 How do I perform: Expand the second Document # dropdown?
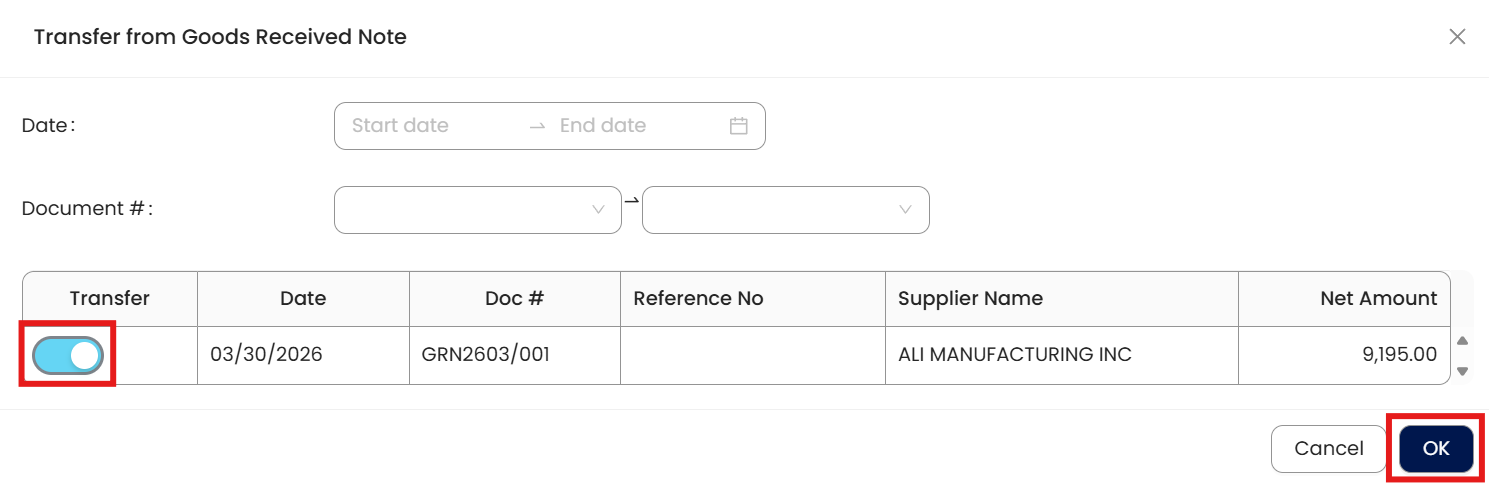(786, 210)
